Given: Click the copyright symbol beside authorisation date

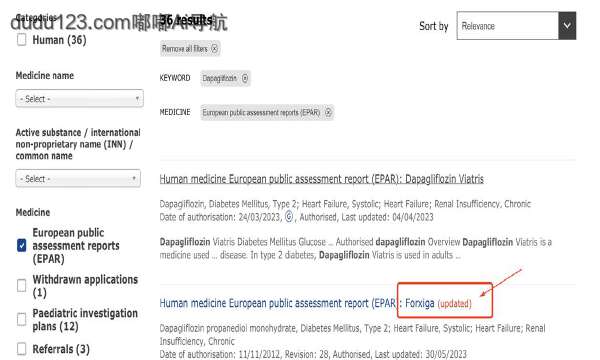Looking at the screenshot, I should 289,217.
